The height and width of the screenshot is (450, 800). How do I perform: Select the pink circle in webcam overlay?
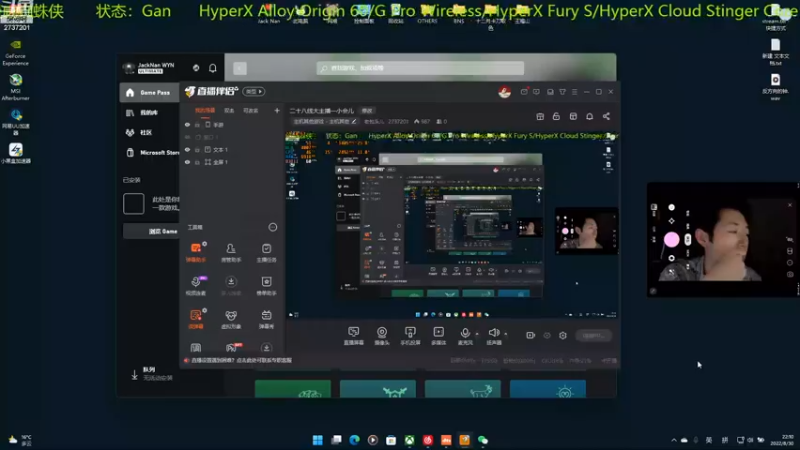[x=671, y=239]
